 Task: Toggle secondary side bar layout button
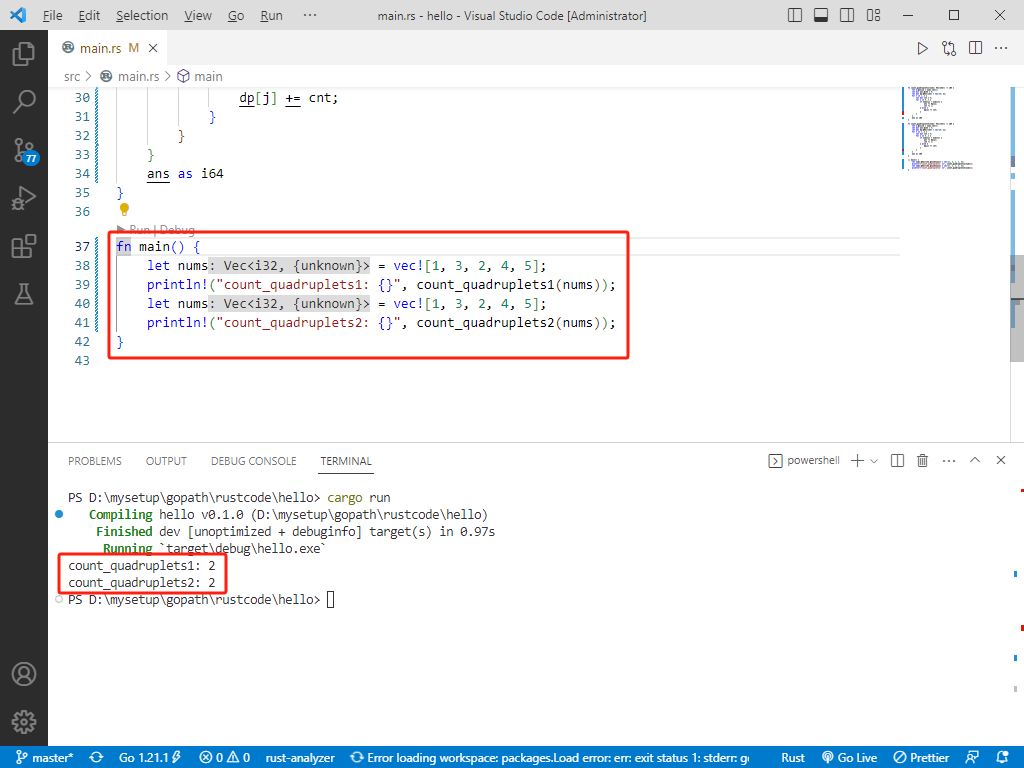[x=847, y=15]
